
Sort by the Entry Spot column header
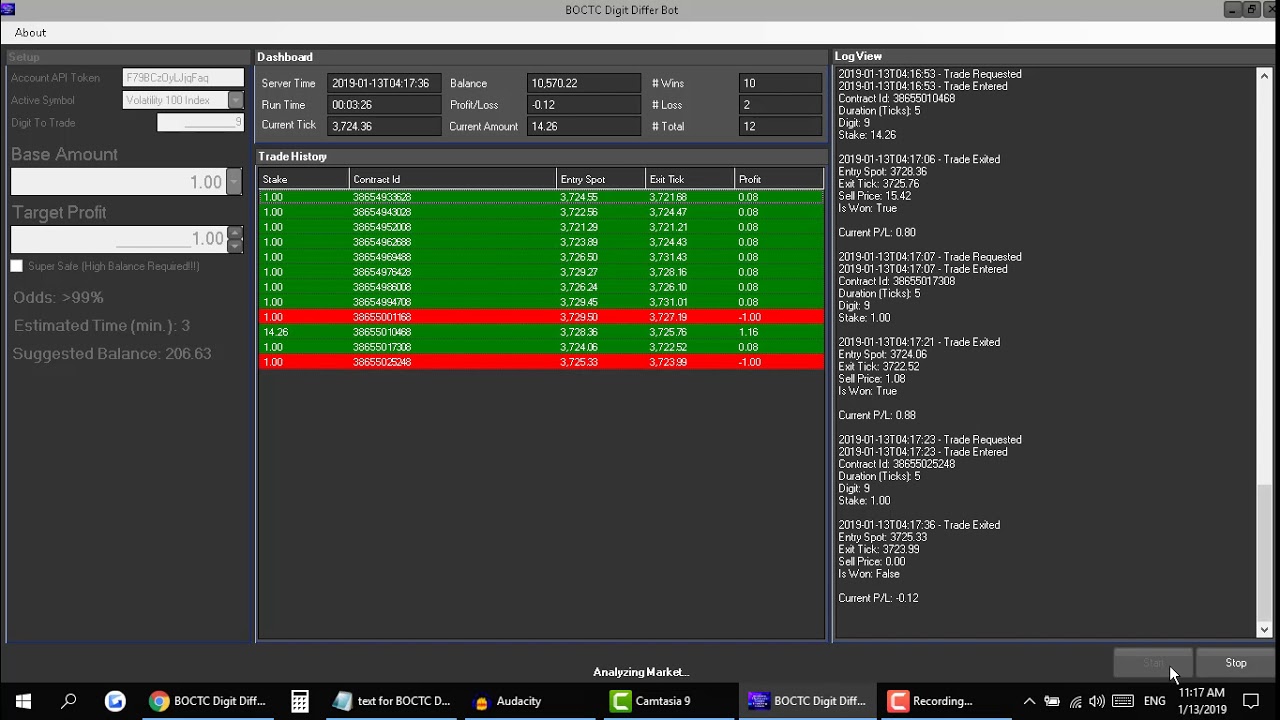coord(601,180)
